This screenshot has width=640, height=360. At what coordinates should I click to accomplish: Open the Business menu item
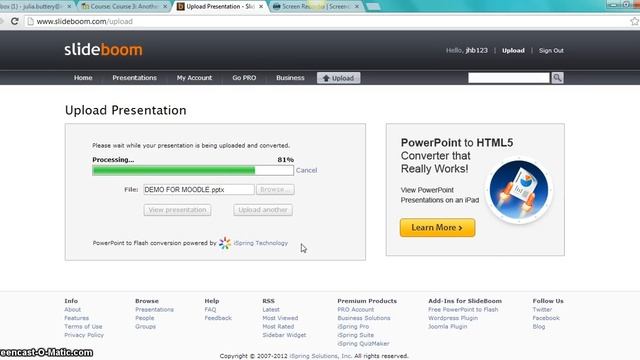[x=290, y=78]
